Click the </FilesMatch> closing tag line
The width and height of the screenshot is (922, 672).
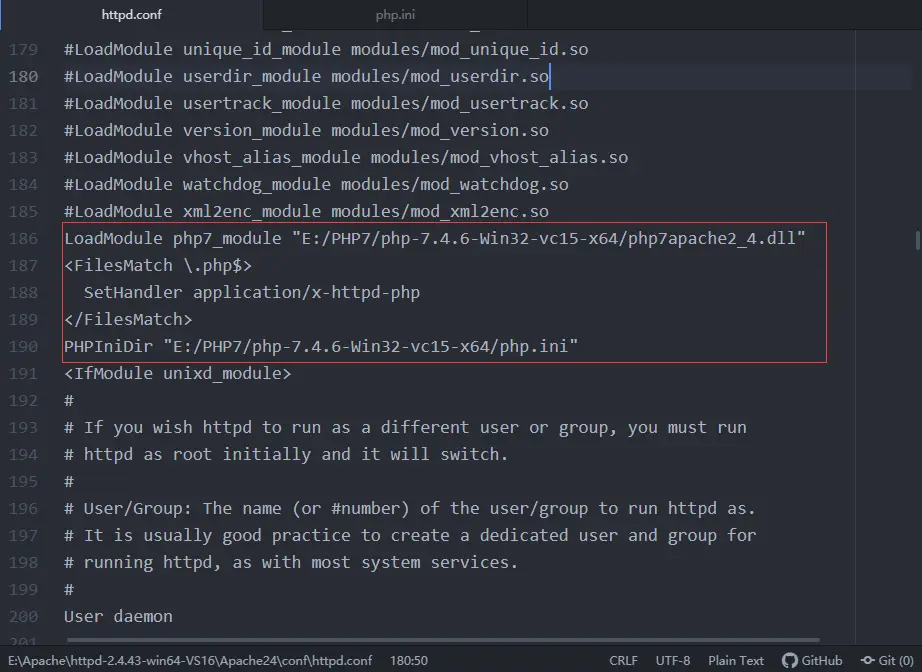click(x=128, y=319)
